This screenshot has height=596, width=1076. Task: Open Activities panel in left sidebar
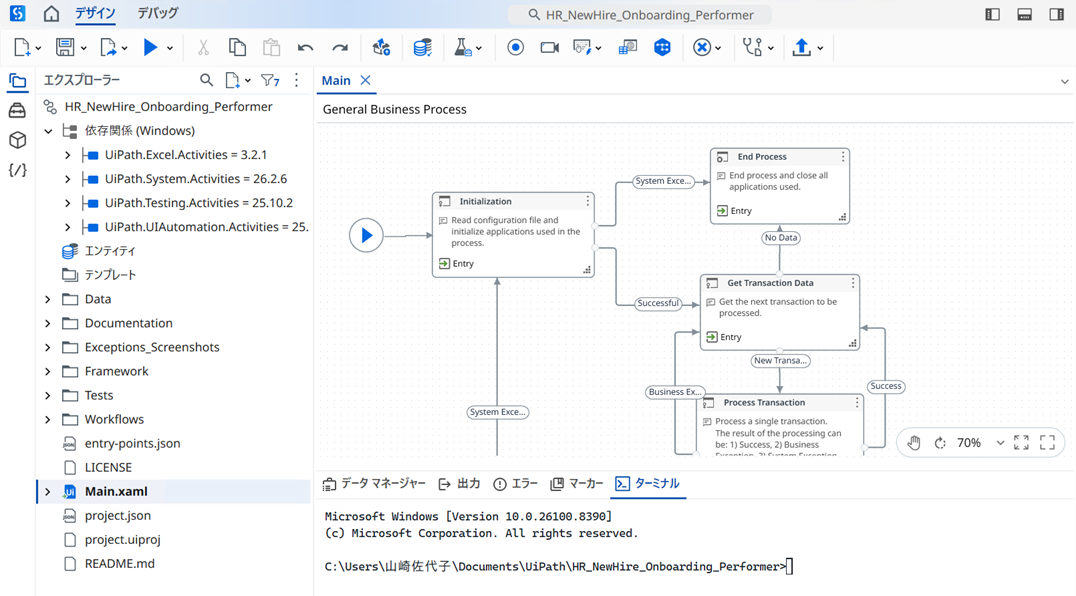tap(17, 110)
